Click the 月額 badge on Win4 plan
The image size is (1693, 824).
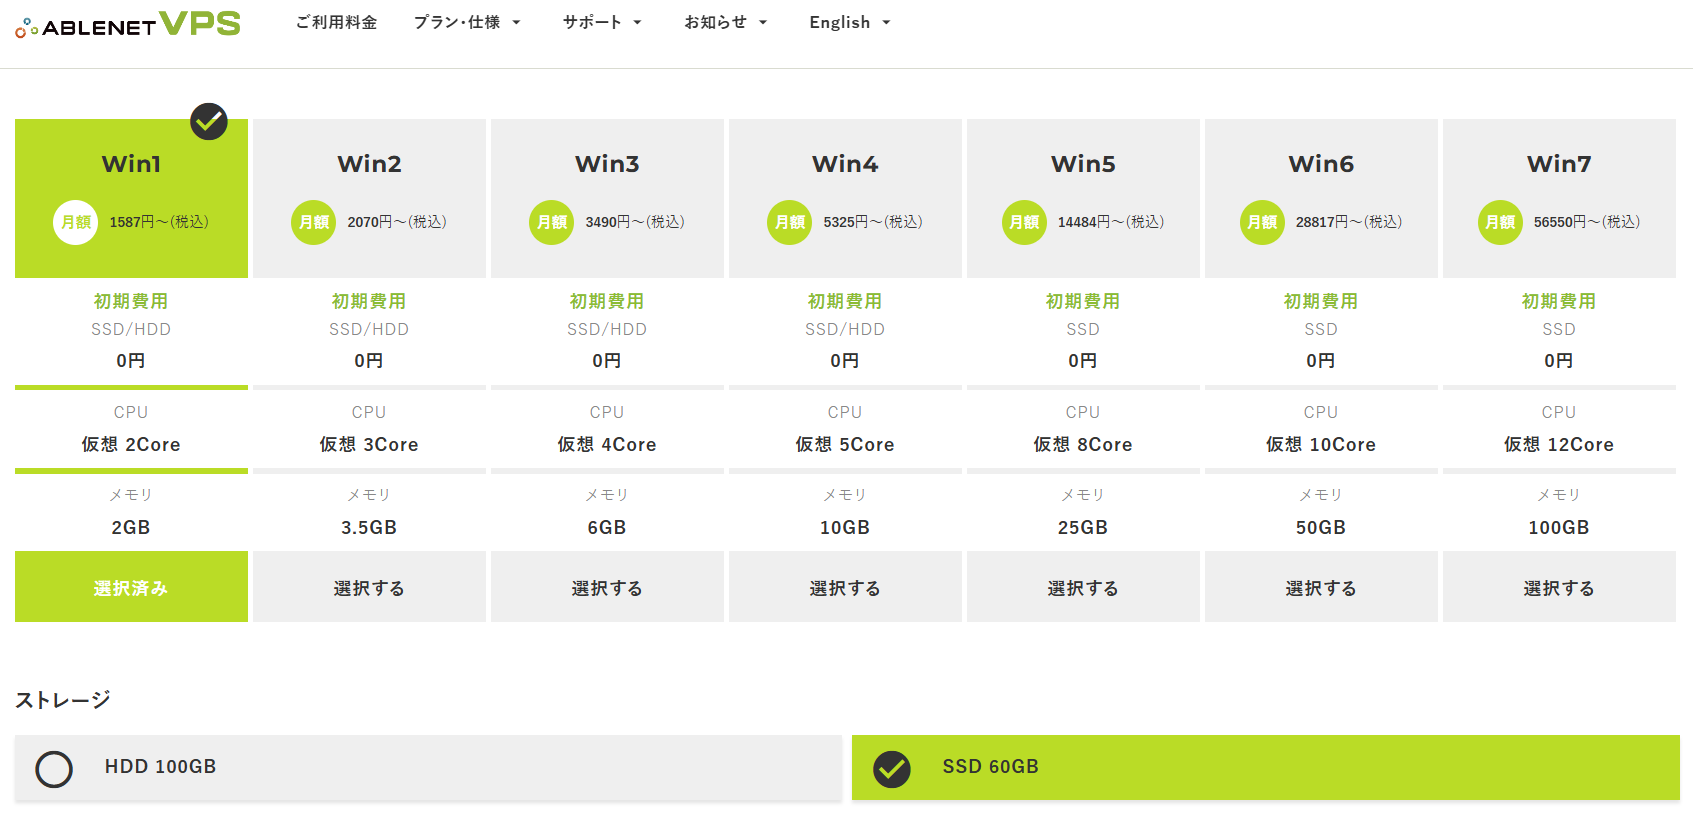tap(789, 222)
